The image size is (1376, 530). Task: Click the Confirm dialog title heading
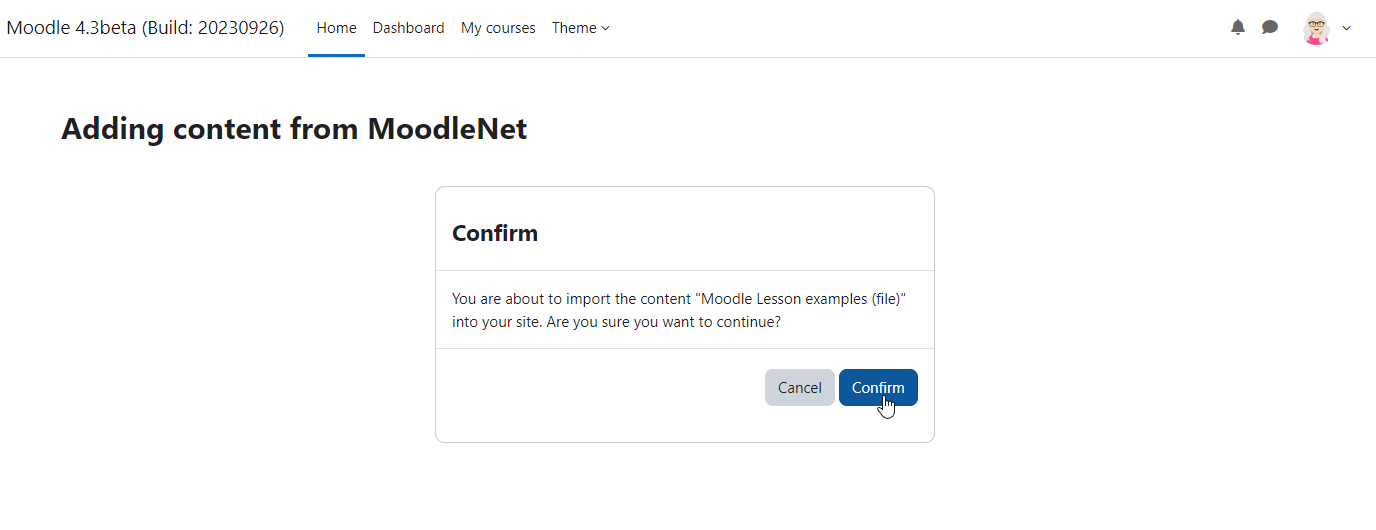tap(495, 233)
